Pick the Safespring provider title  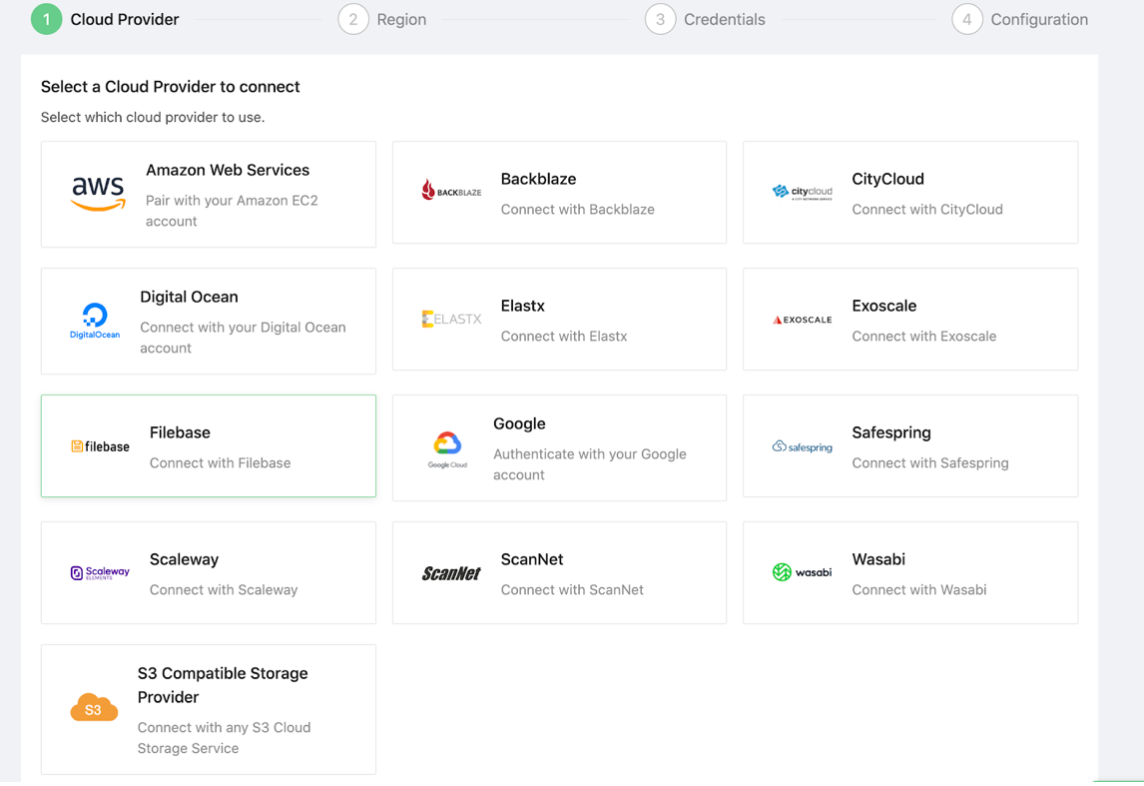click(x=892, y=433)
